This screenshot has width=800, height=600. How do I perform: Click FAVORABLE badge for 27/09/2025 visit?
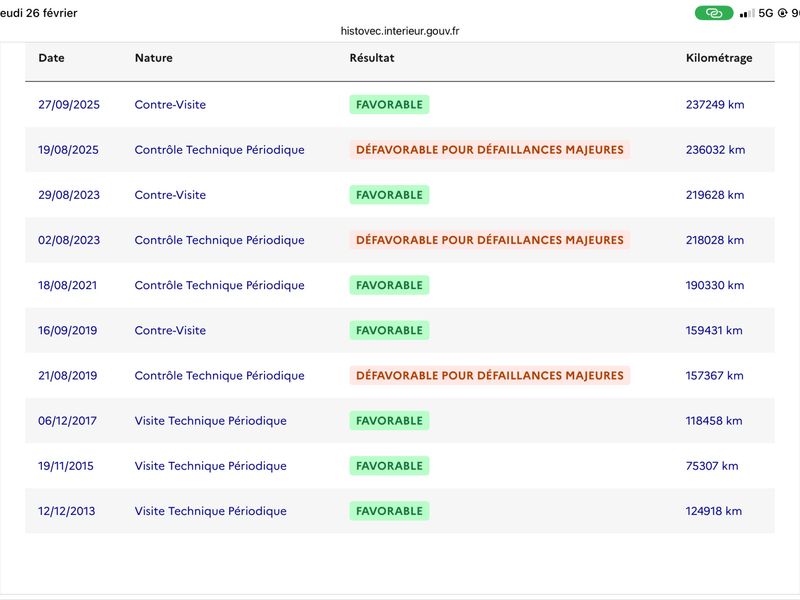click(x=389, y=105)
